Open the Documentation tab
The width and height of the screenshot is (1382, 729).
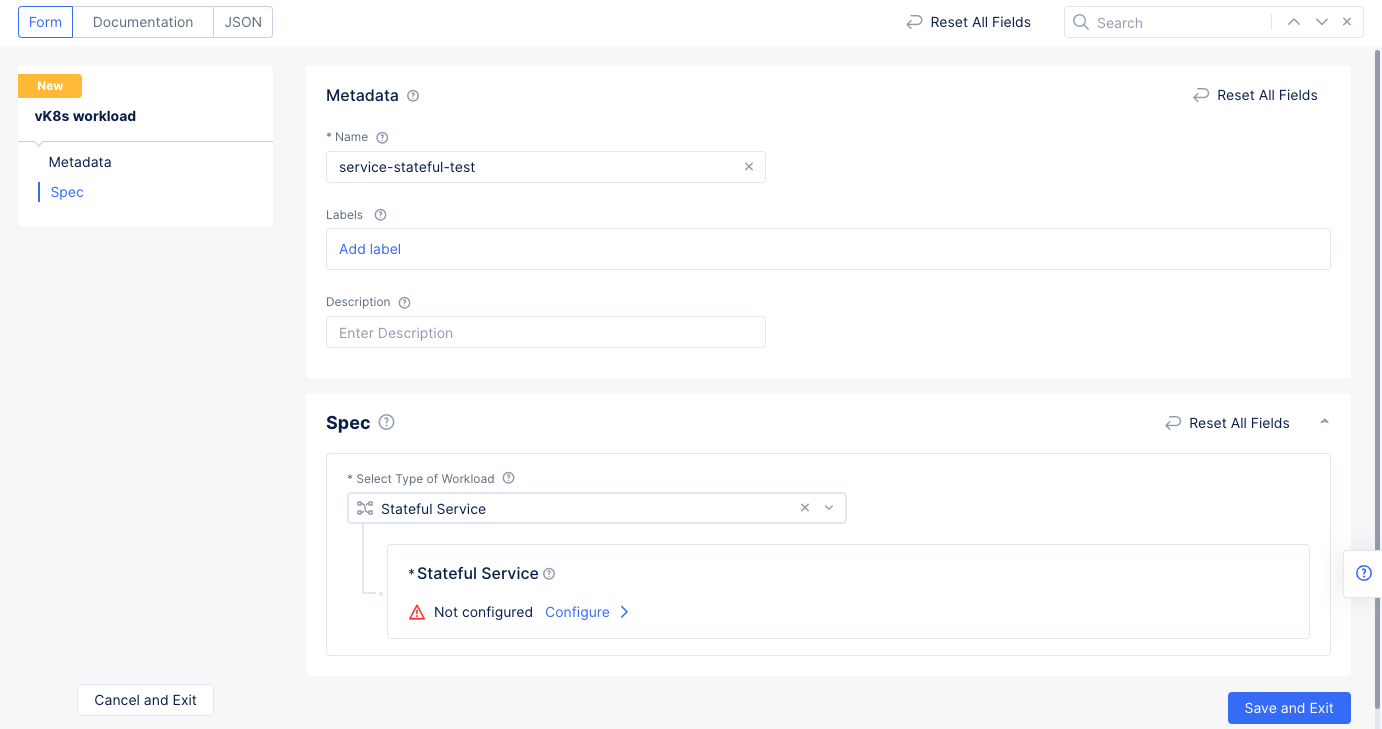(142, 21)
